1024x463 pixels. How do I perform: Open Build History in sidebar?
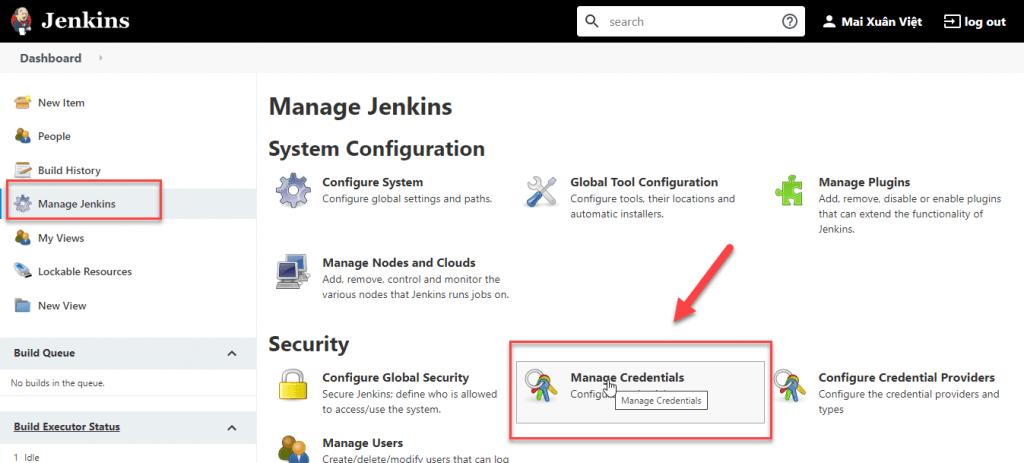point(69,170)
